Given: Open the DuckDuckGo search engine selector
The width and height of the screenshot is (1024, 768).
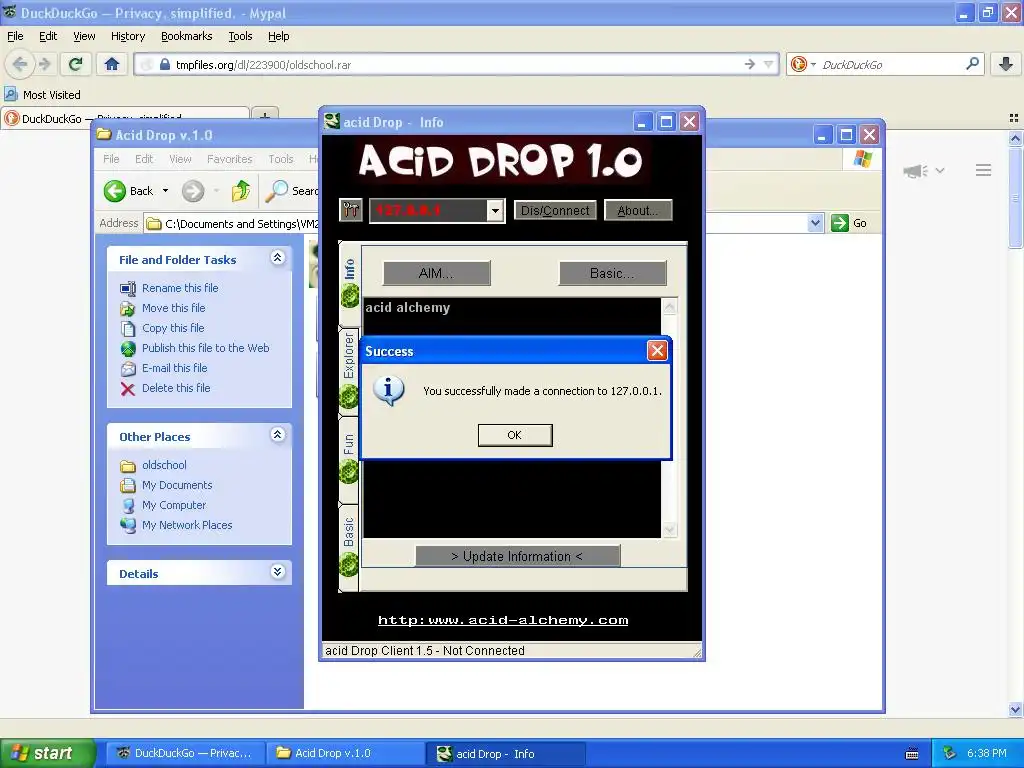Looking at the screenshot, I should point(803,64).
